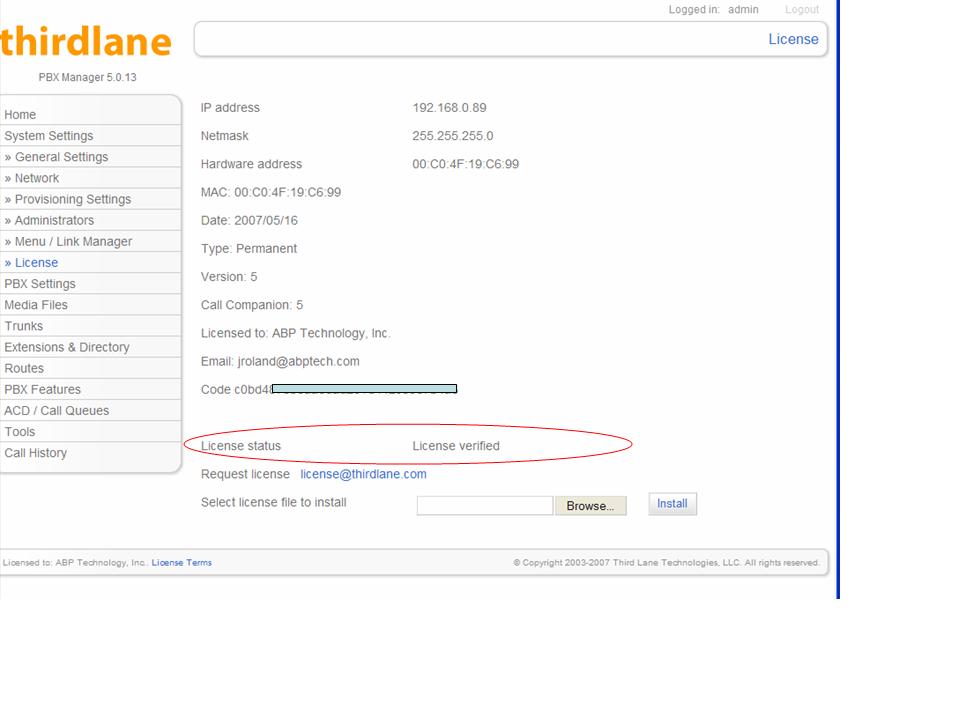Image resolution: width=960 pixels, height=720 pixels.
Task: Click the Version: 5 line
Action: [229, 277]
